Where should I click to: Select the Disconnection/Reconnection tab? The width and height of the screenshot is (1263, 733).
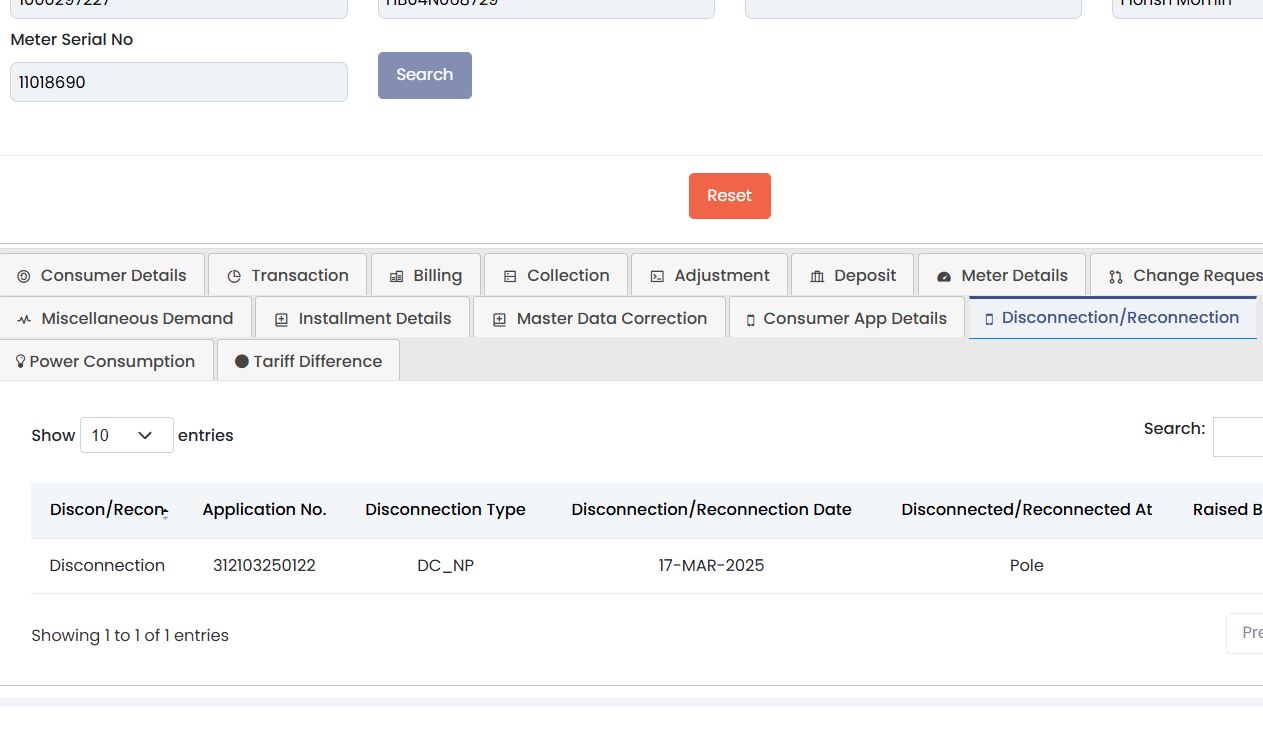[1113, 317]
